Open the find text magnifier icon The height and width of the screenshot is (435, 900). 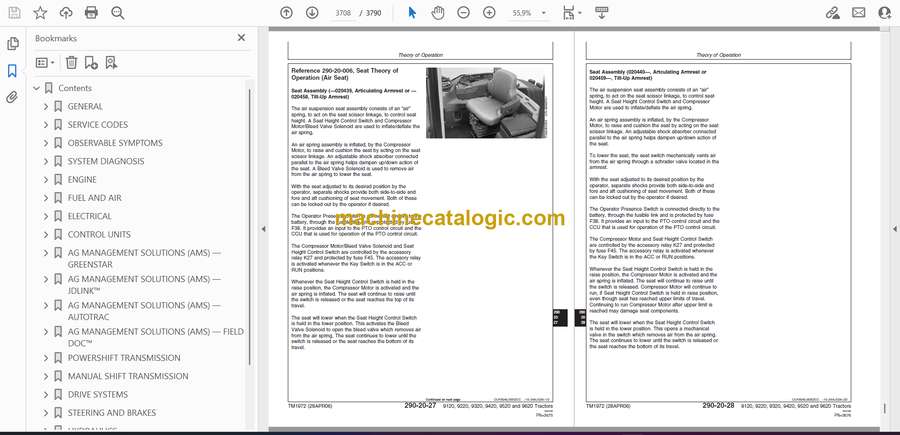click(x=118, y=13)
